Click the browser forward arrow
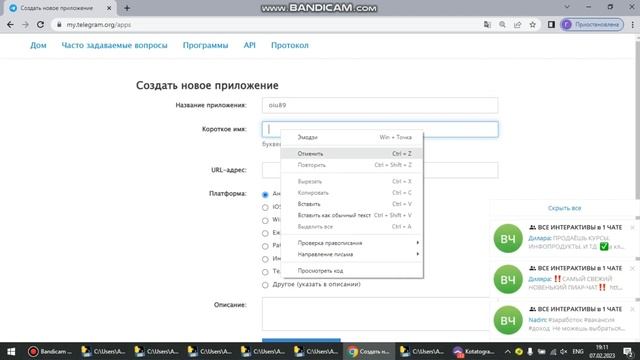 click(x=25, y=24)
